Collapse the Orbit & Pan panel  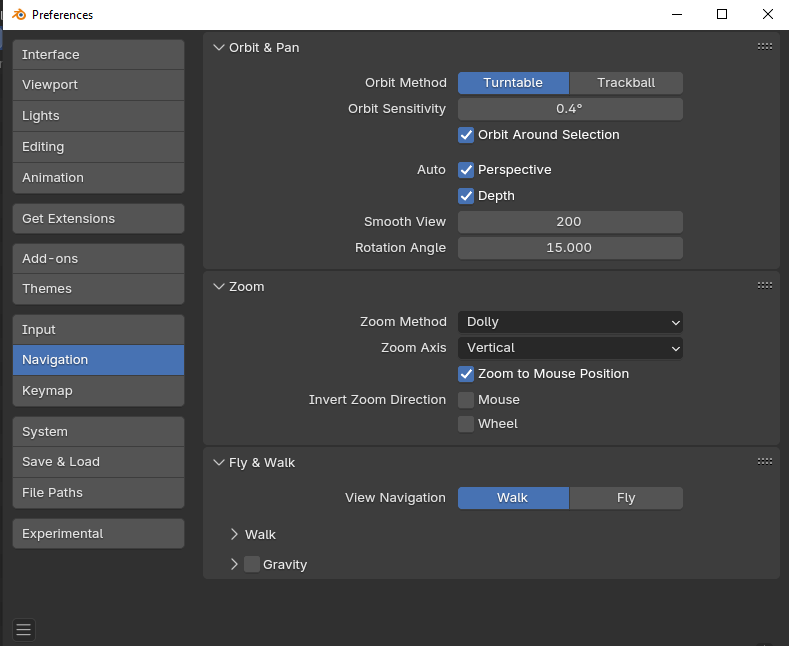pyautogui.click(x=219, y=47)
